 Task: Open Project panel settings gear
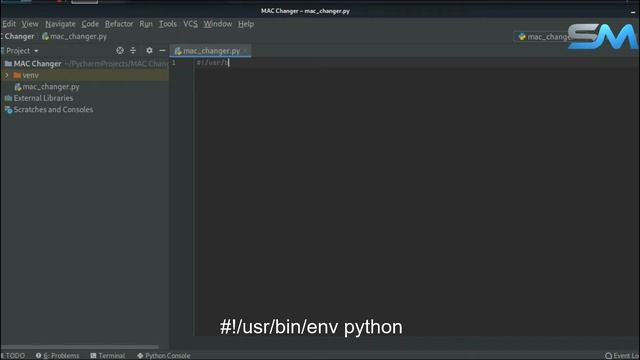[149, 50]
